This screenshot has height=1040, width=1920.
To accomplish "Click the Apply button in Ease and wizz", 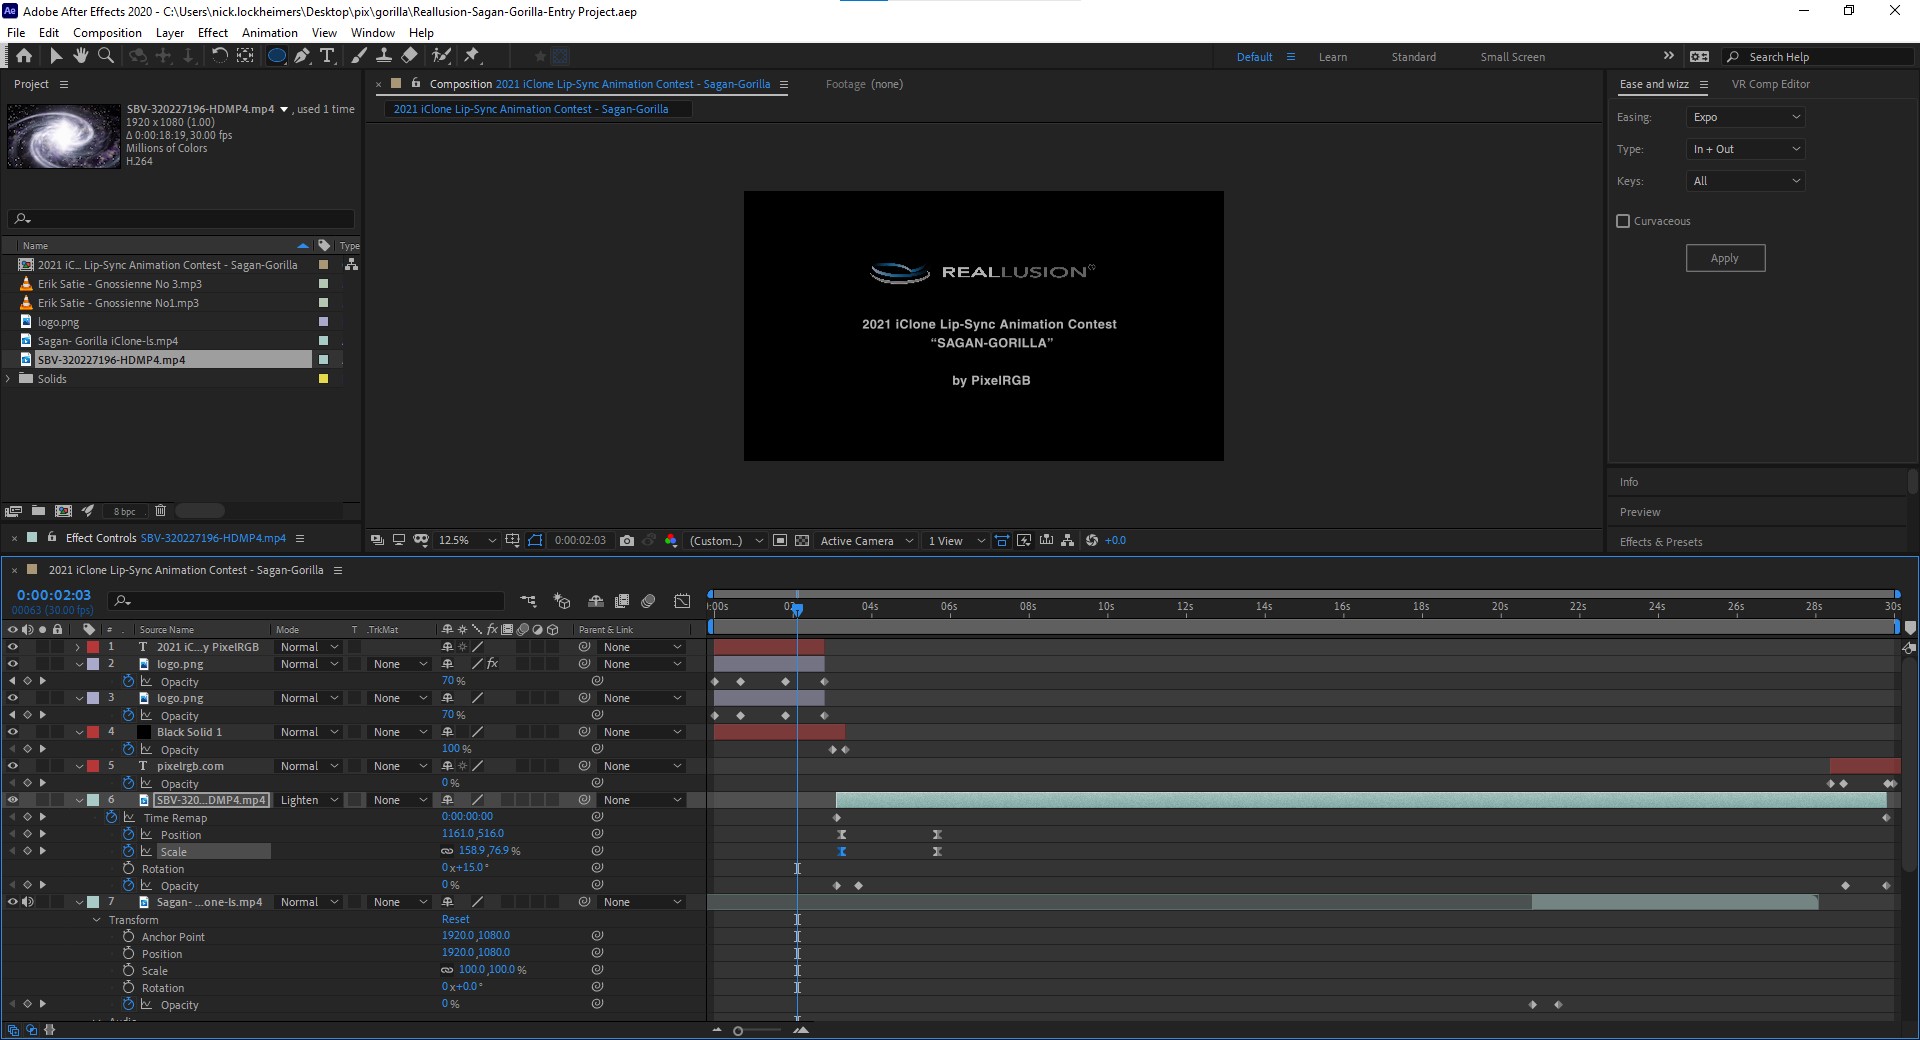I will click(x=1725, y=258).
